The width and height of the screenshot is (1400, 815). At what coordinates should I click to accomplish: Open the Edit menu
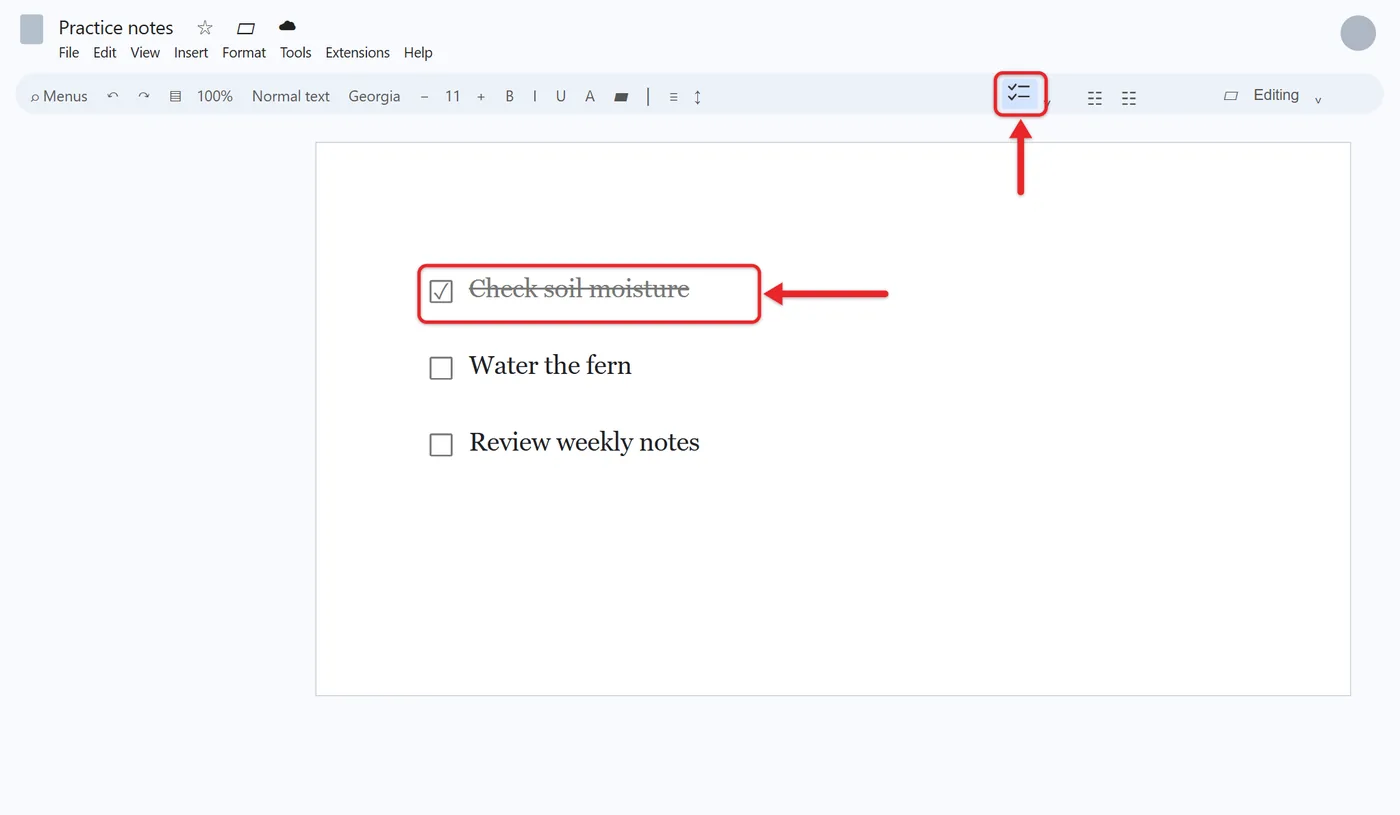pos(105,52)
